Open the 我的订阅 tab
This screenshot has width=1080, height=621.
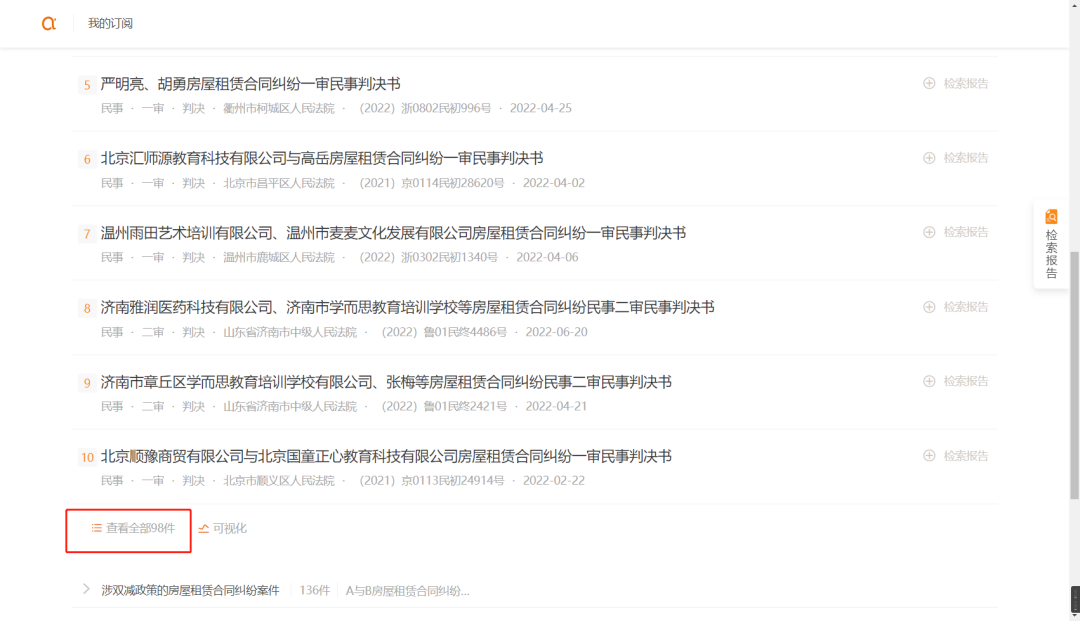(x=110, y=23)
